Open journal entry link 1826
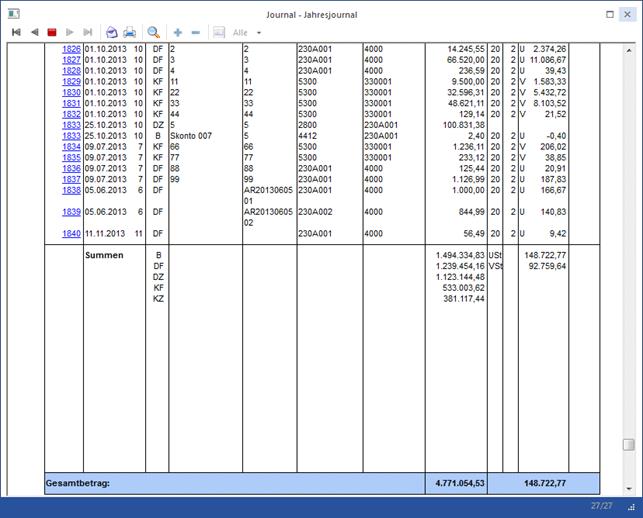 71,48
